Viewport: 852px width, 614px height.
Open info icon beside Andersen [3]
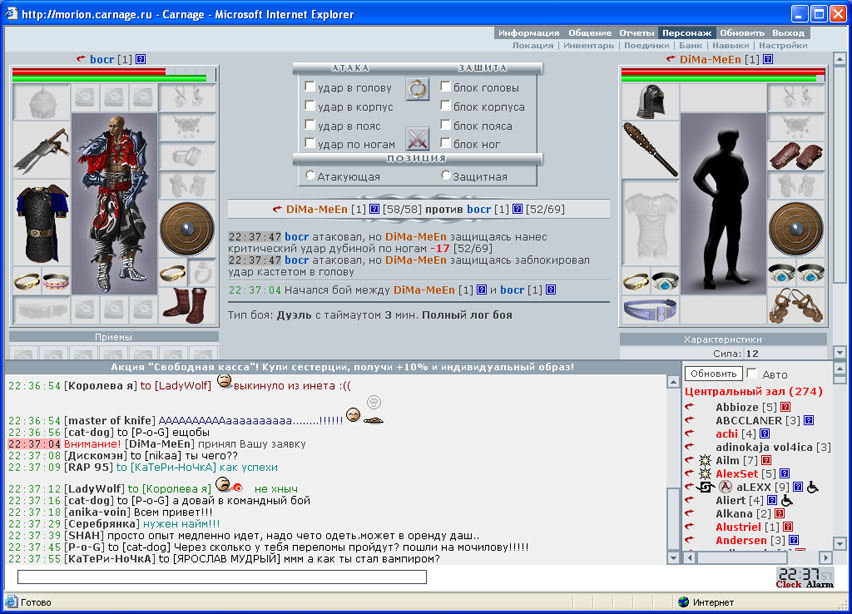click(x=794, y=540)
